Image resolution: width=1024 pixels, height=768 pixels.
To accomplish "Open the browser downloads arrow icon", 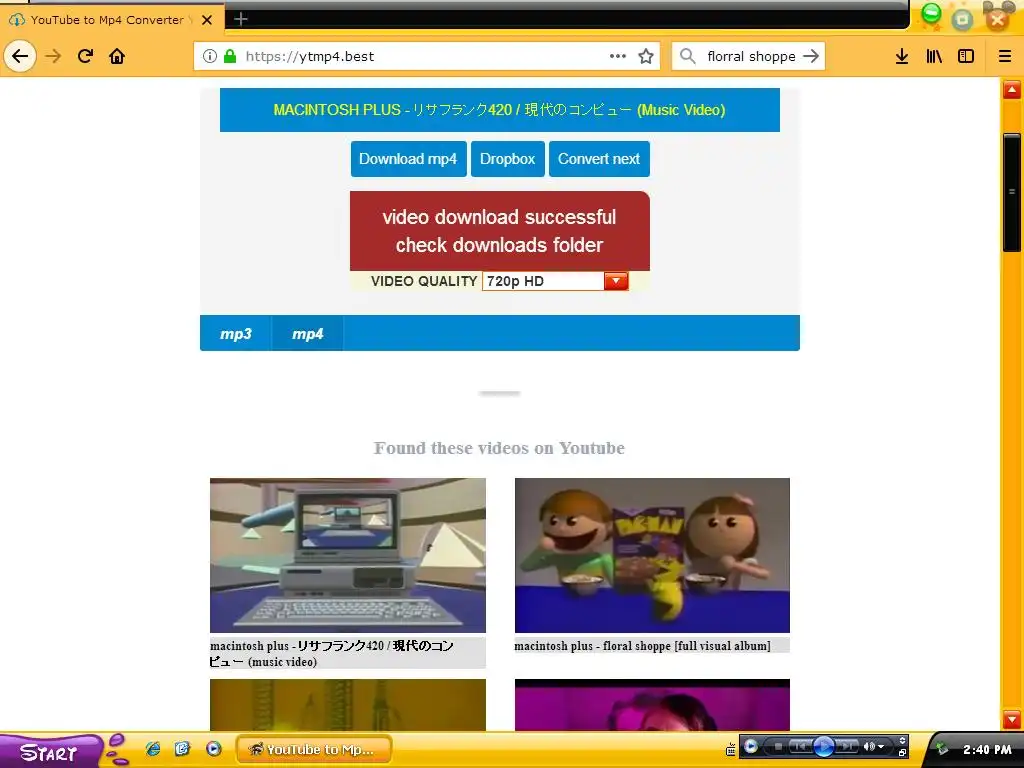I will pyautogui.click(x=902, y=56).
